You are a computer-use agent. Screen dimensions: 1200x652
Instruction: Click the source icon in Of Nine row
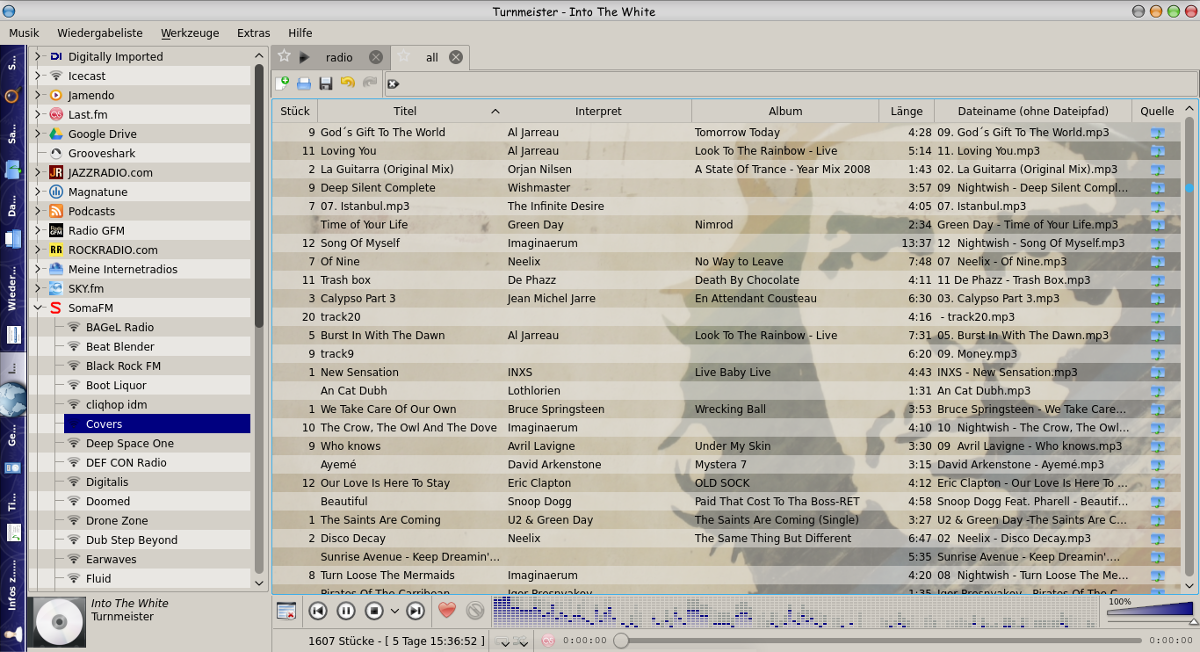(1158, 262)
